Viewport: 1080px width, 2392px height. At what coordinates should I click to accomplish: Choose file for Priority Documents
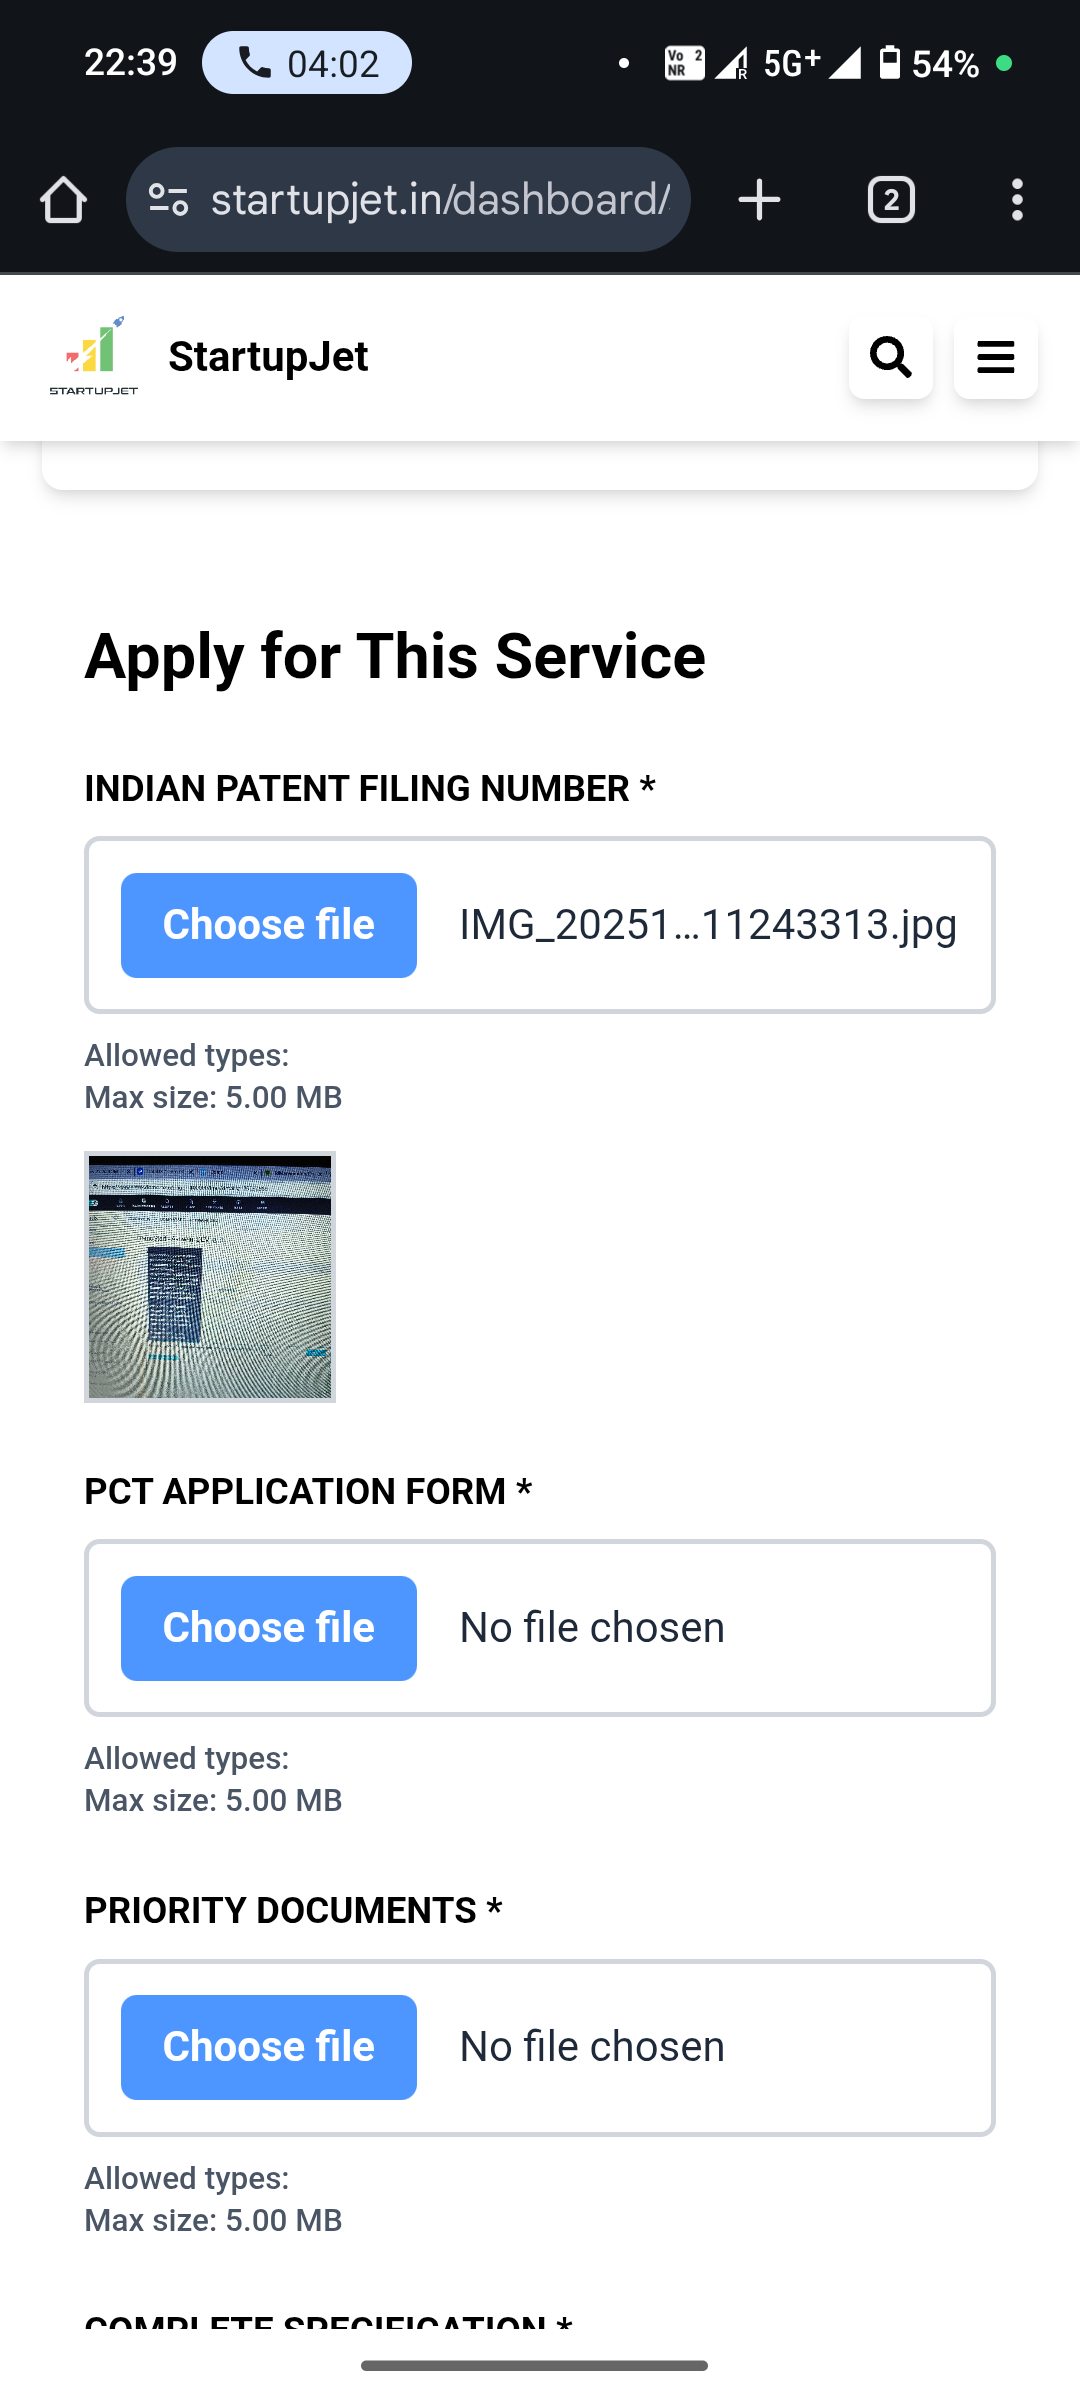coord(269,2047)
